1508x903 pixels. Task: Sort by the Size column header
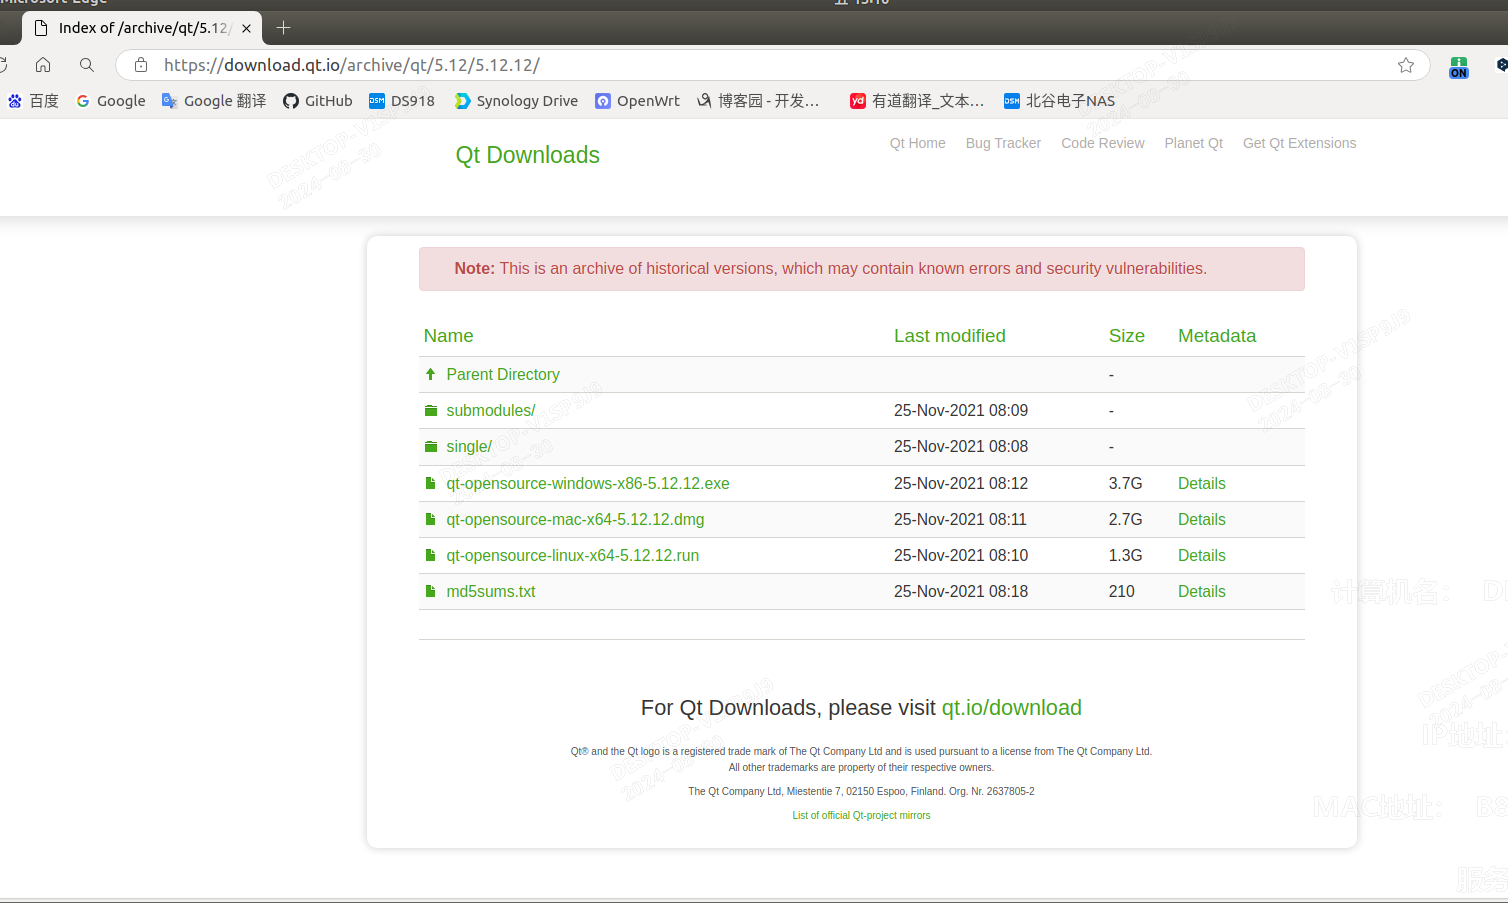tap(1126, 336)
